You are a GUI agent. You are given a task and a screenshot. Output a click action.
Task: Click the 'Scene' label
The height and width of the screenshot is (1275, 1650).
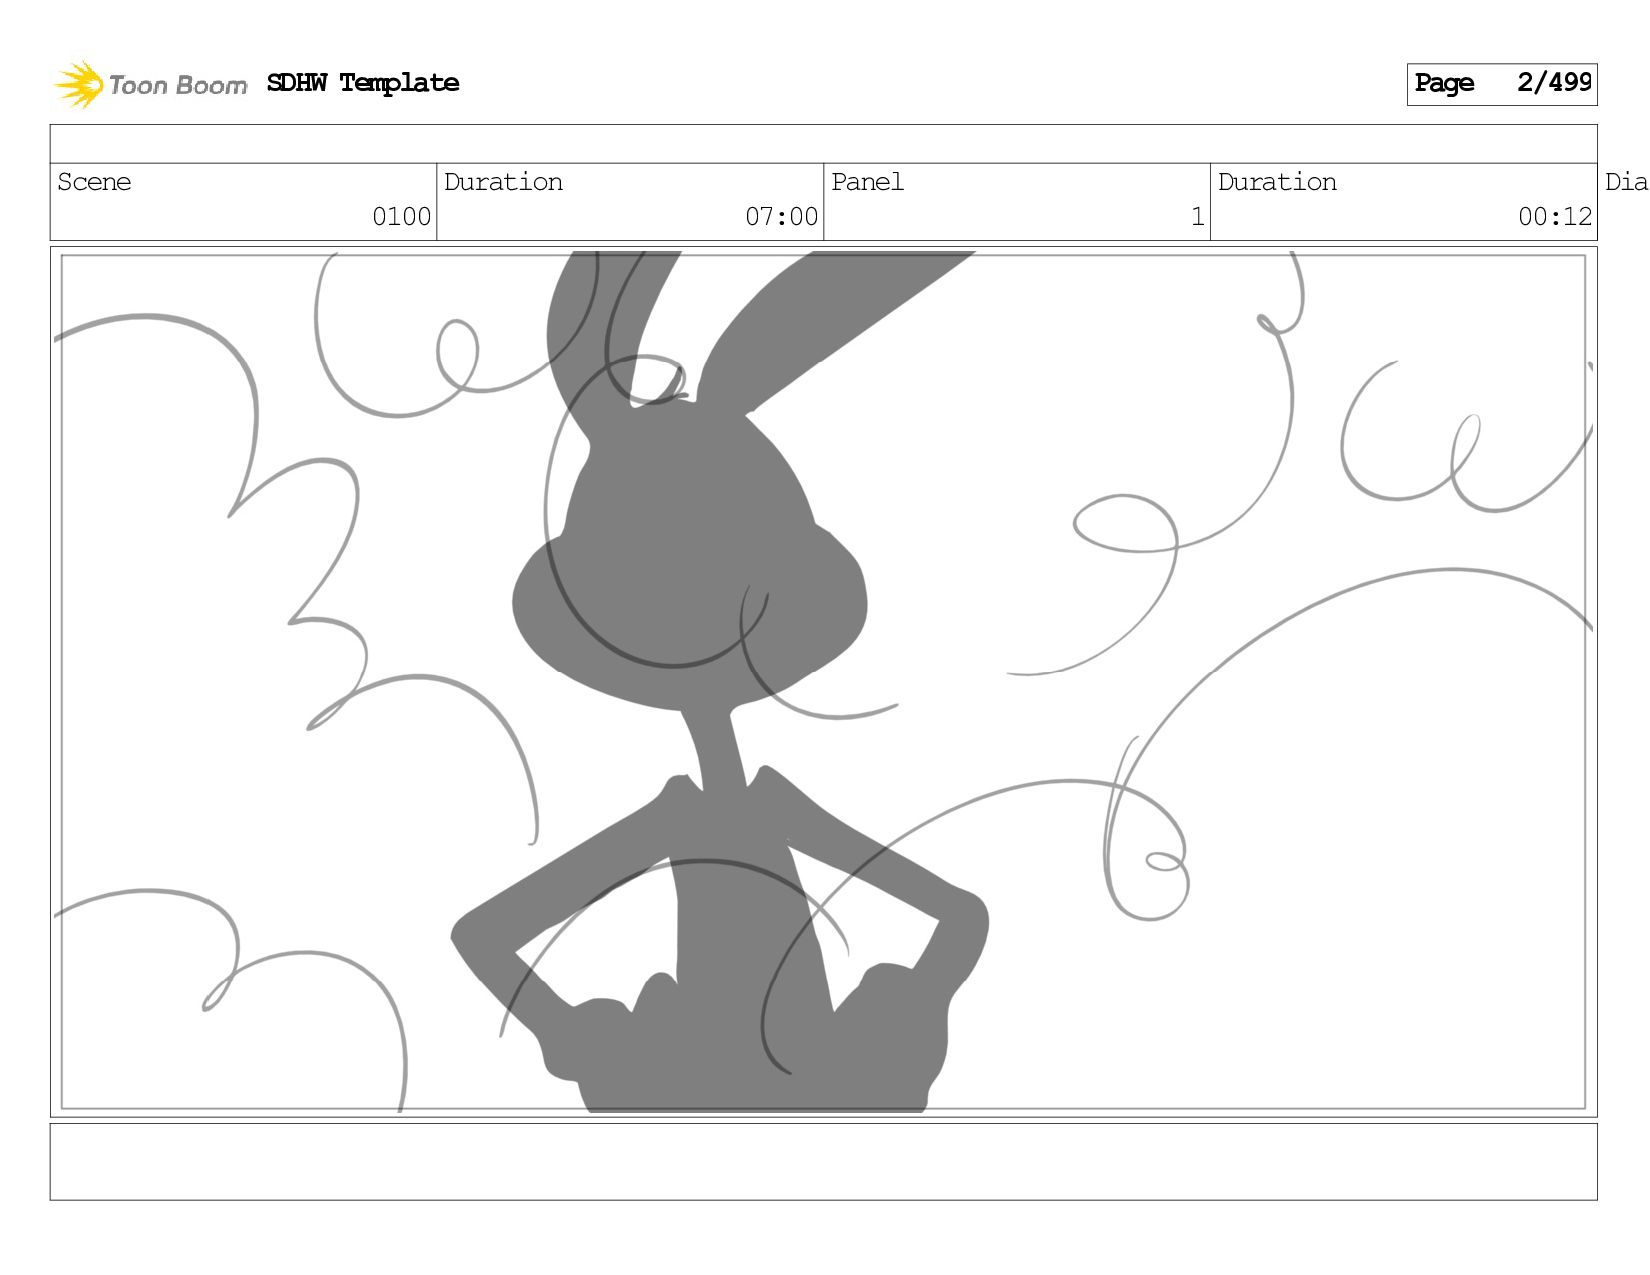[x=94, y=182]
